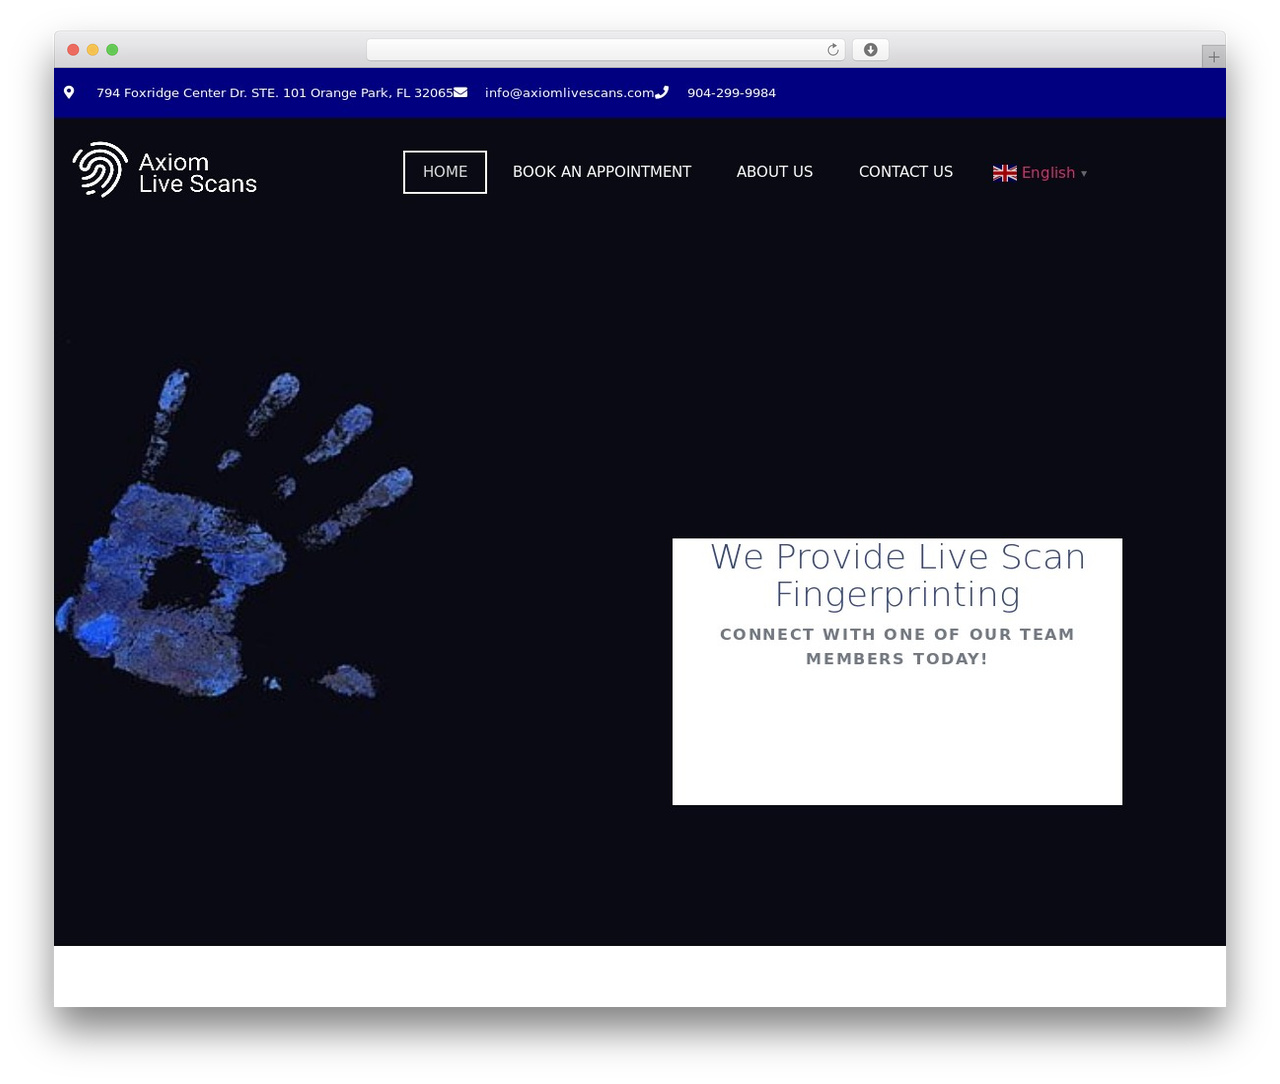This screenshot has height=1084, width=1280.
Task: Click the map pin location icon
Action: click(x=69, y=92)
